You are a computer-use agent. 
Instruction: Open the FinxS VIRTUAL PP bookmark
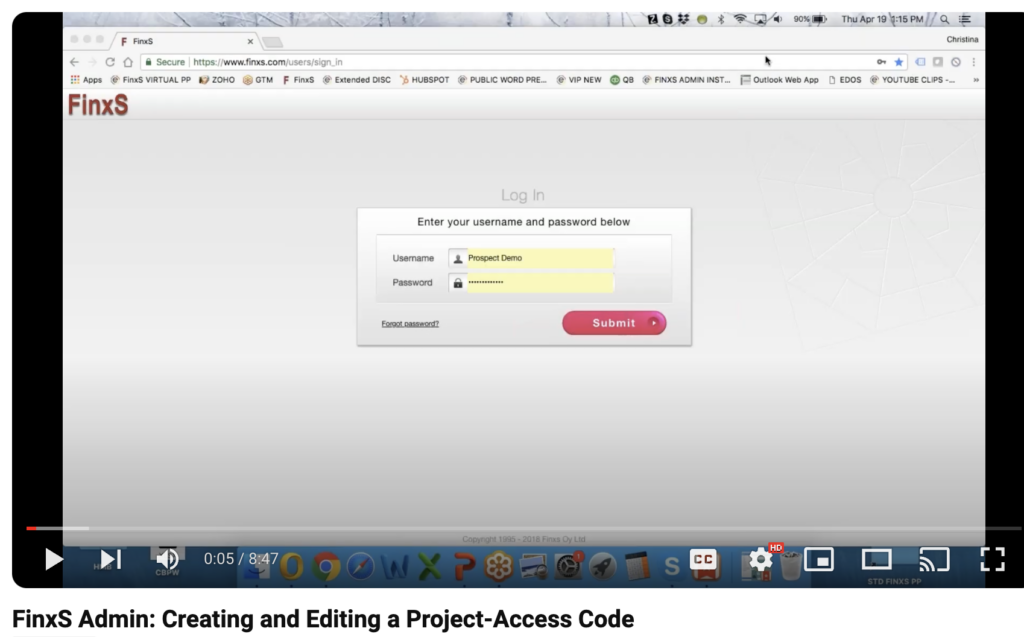[x=151, y=80]
